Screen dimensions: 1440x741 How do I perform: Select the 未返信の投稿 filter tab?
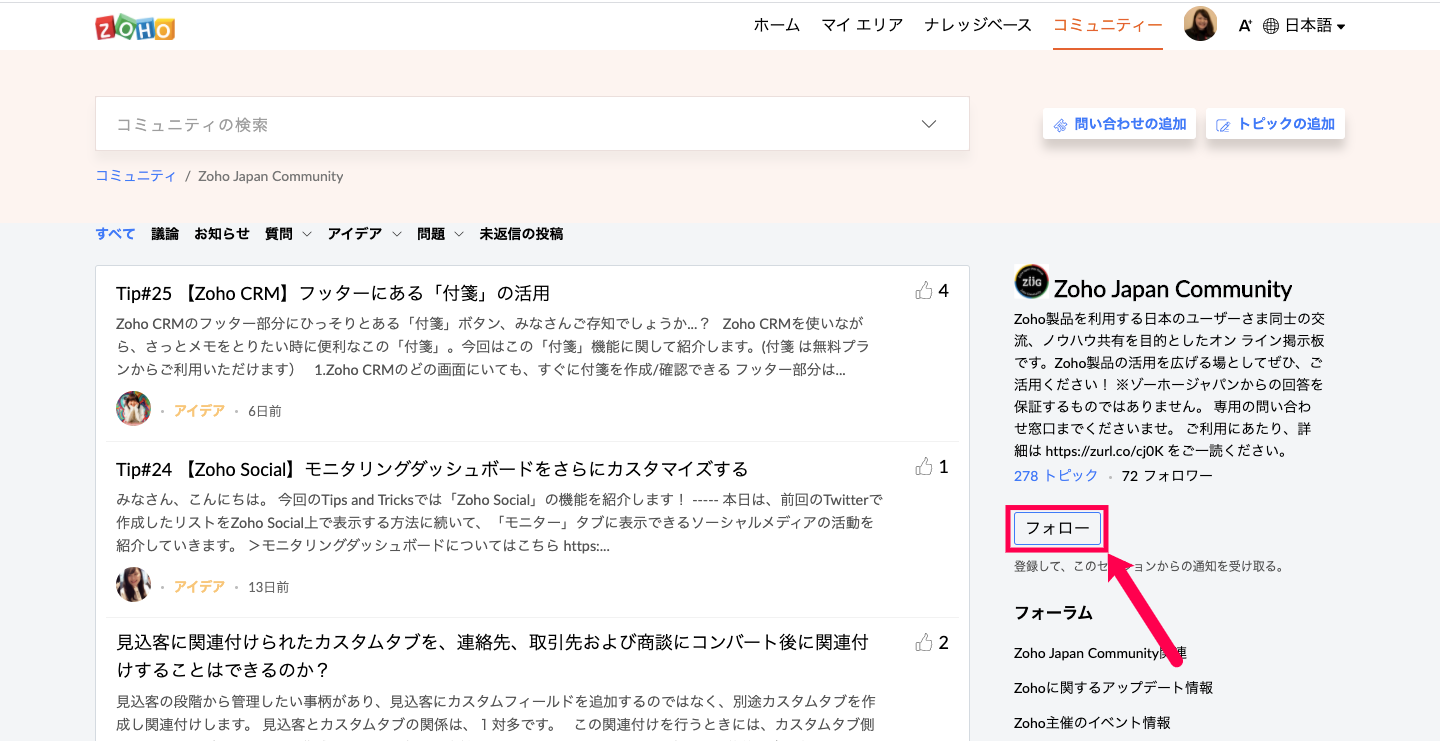tap(521, 234)
